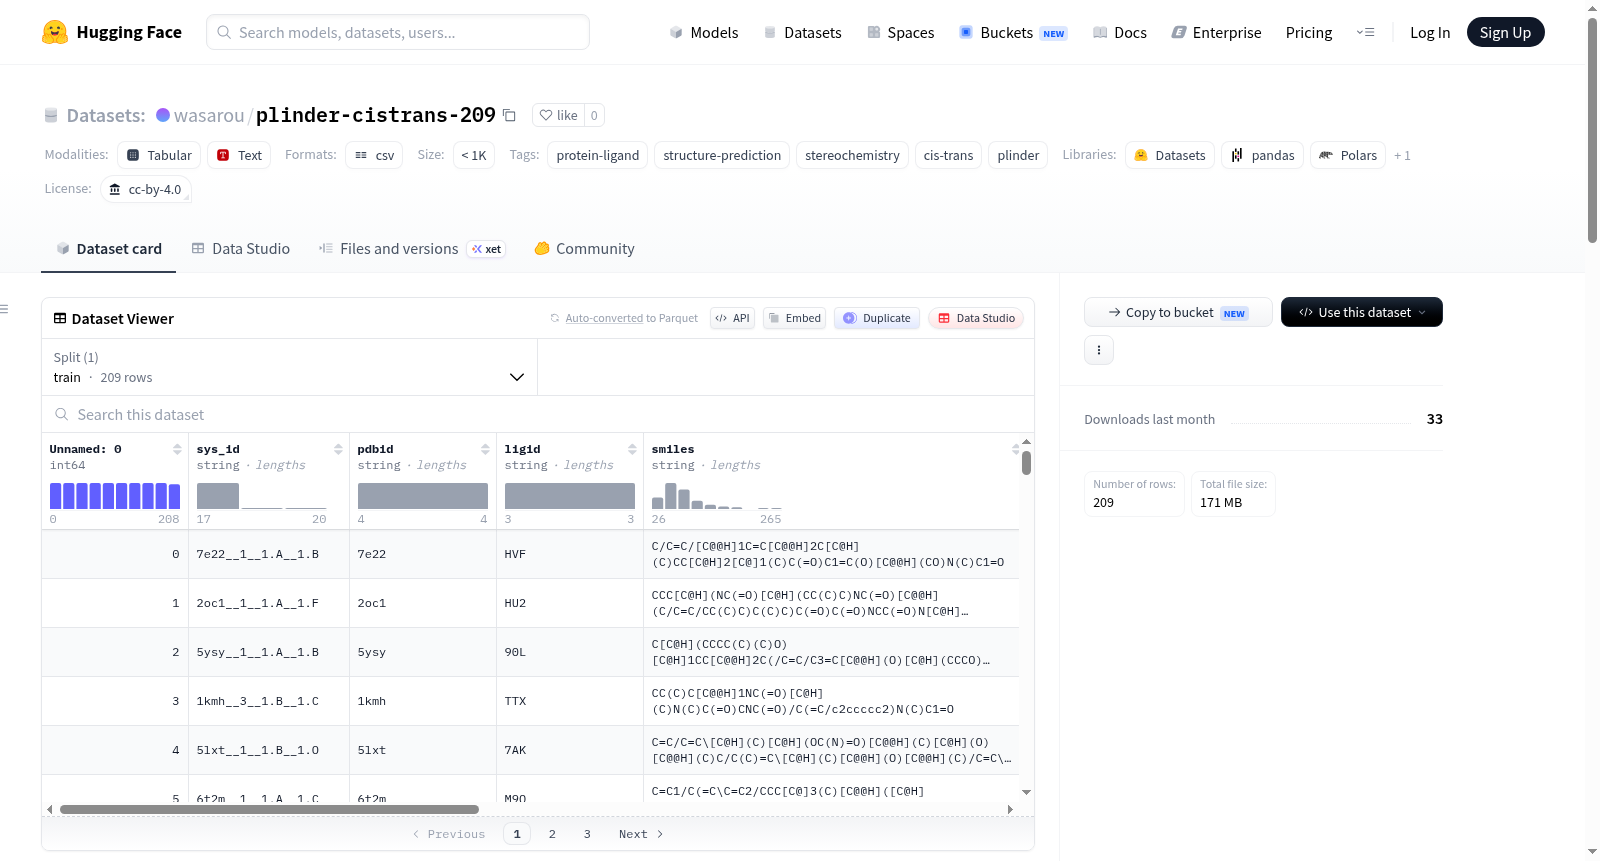Click the stereochemistry tag
Image resolution: width=1600 pixels, height=861 pixels.
point(852,155)
